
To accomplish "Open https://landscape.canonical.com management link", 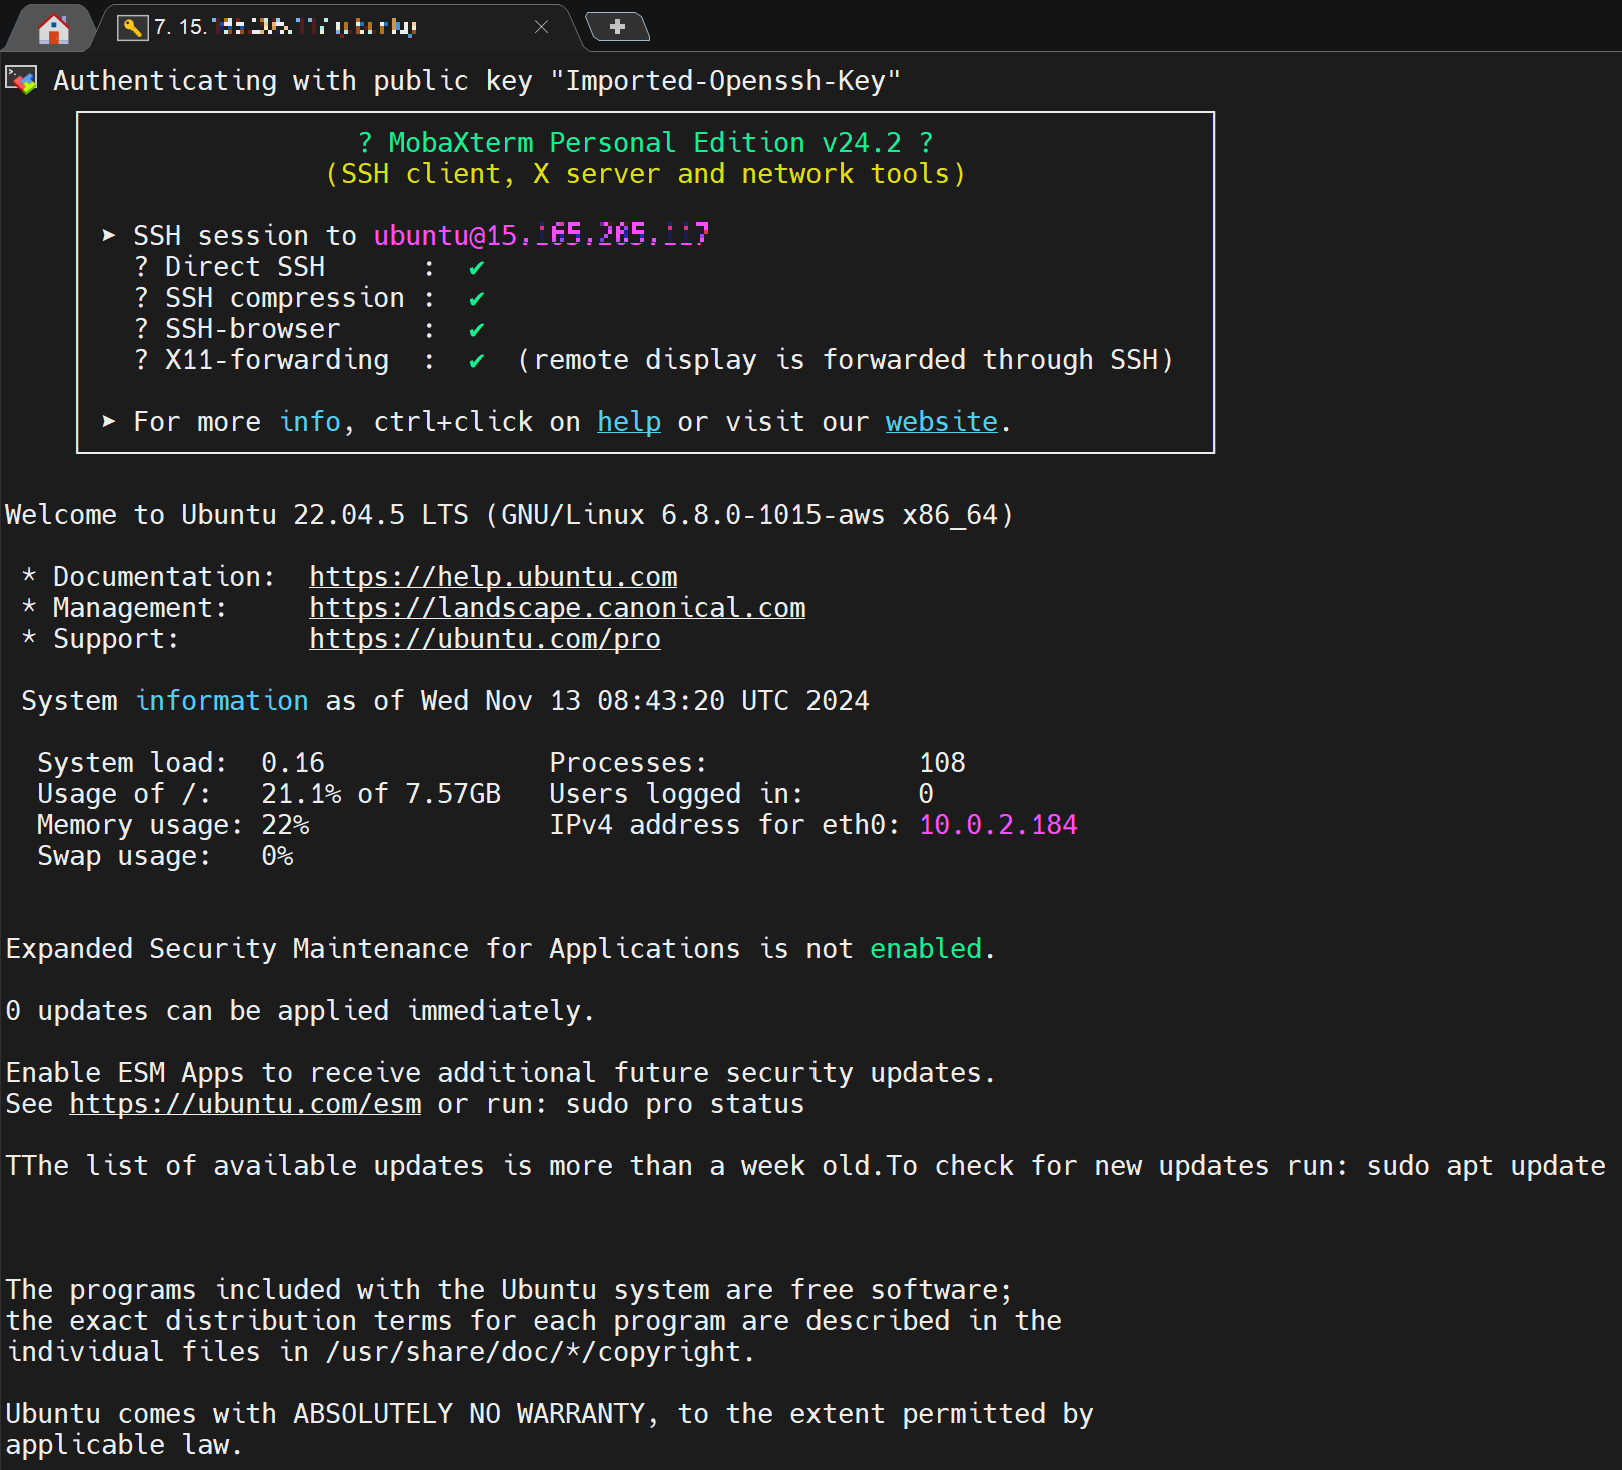I will point(557,608).
